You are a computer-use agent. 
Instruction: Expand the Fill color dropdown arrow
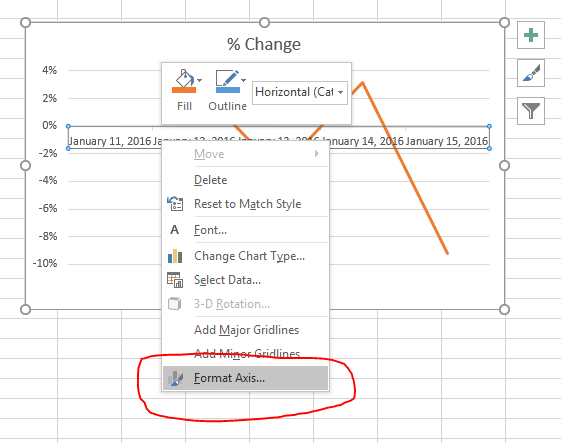[x=199, y=80]
